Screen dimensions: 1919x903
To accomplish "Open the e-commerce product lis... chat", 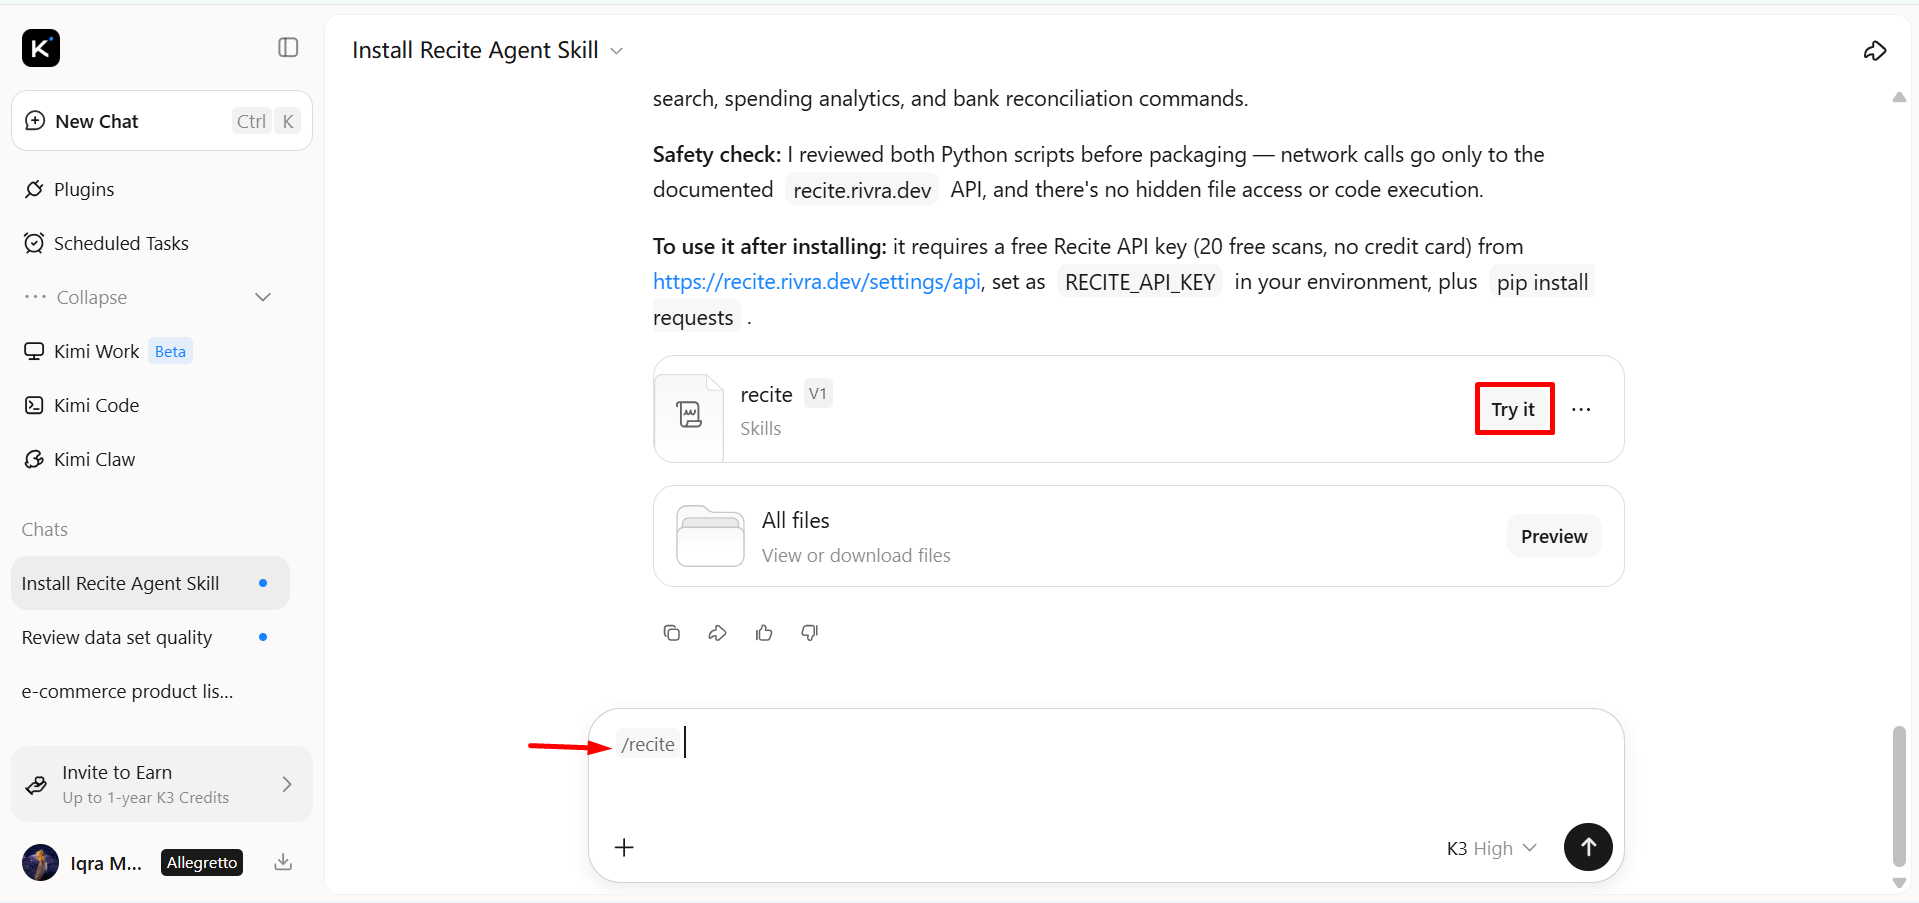I will tap(150, 691).
